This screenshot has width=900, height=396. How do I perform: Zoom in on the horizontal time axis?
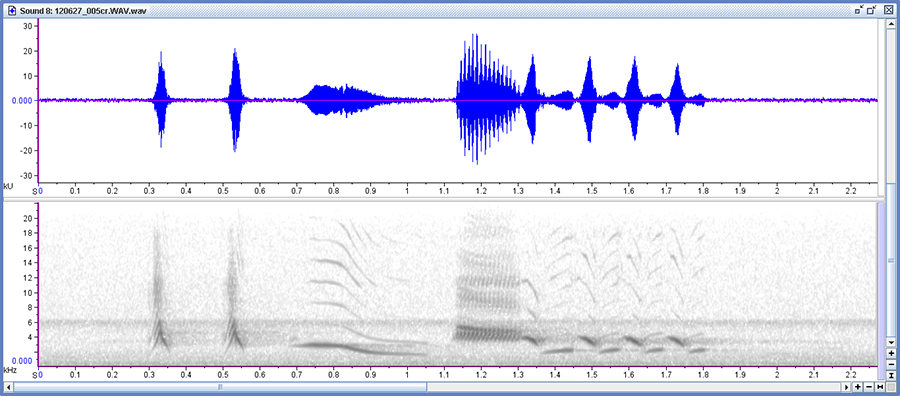tap(858, 387)
